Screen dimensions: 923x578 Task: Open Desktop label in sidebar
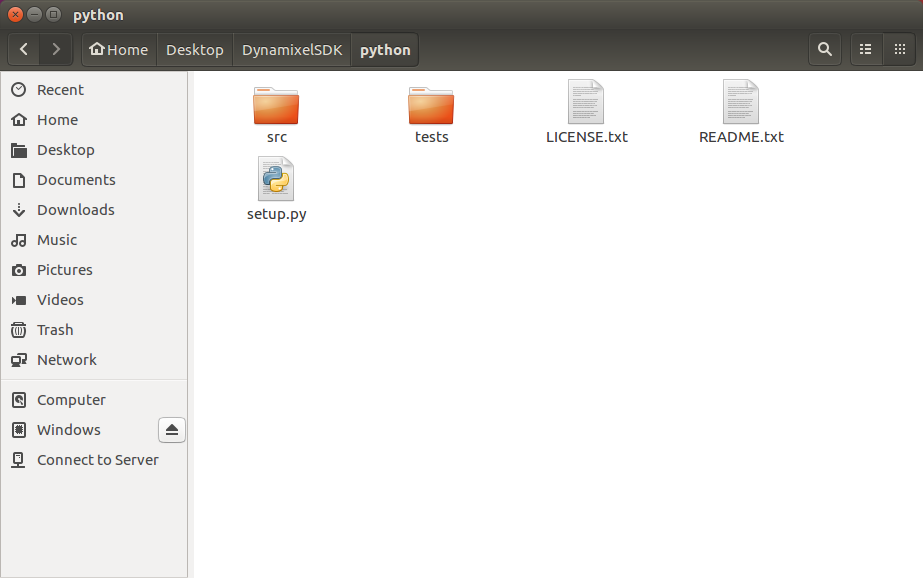click(65, 150)
